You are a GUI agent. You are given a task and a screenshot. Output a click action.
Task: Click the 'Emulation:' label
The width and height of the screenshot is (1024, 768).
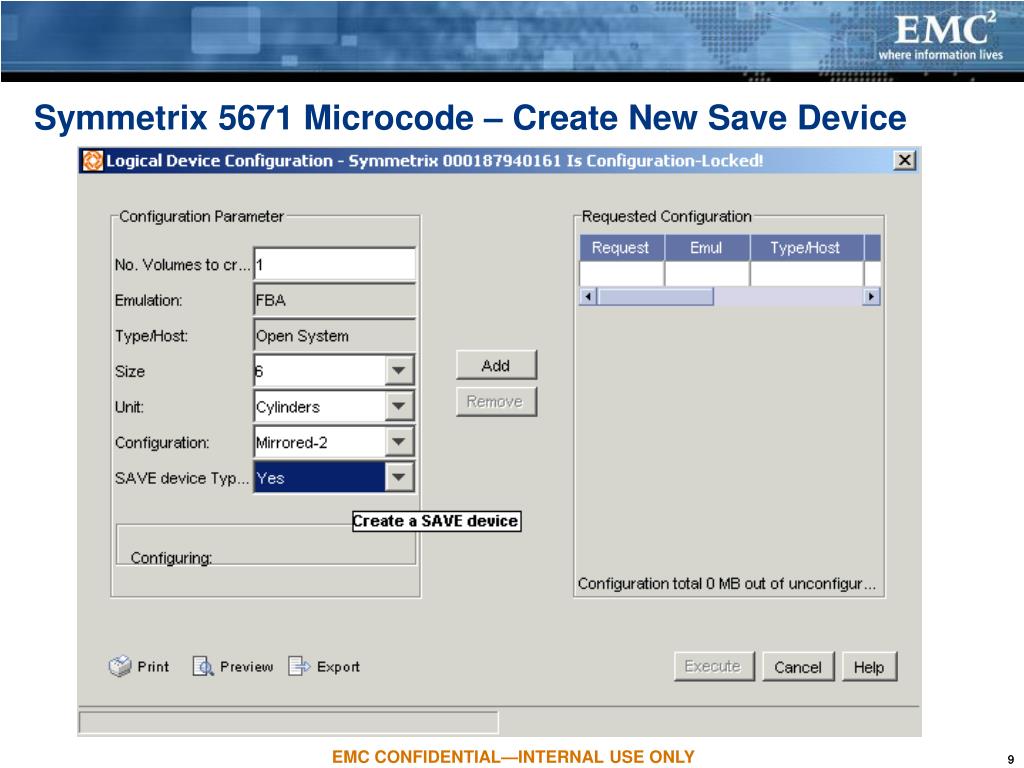pos(148,300)
